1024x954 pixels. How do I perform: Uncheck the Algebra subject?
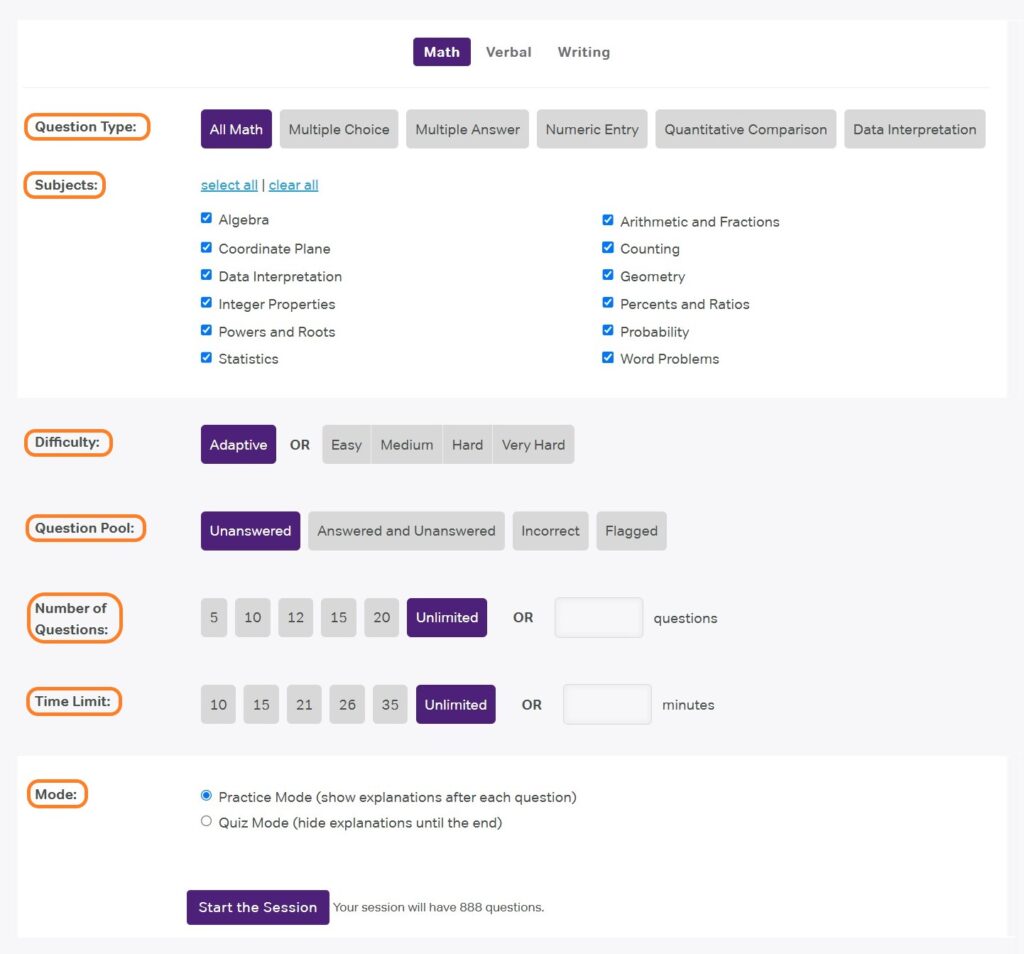206,217
